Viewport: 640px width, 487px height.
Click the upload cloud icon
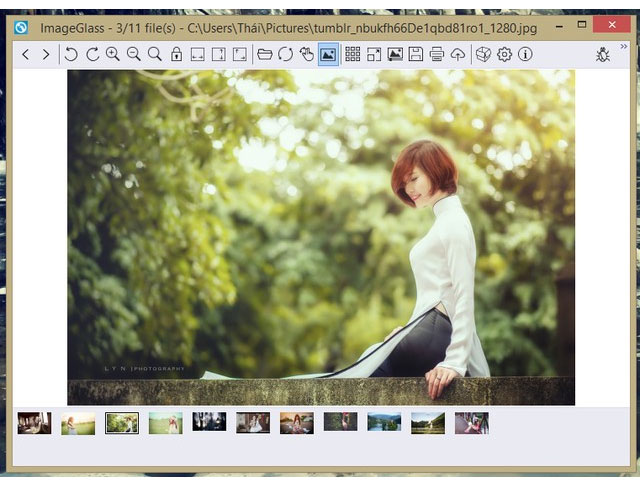click(x=458, y=54)
